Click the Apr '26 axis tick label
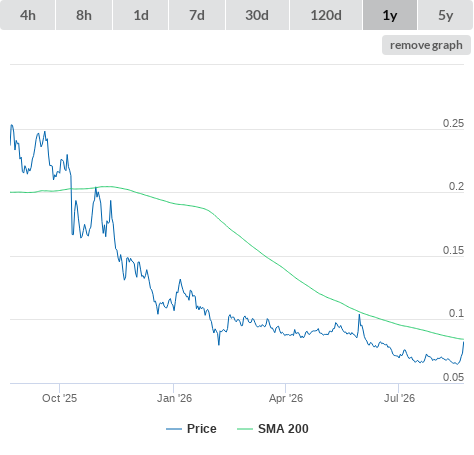Screen dimensions: 474x455 pyautogui.click(x=286, y=398)
